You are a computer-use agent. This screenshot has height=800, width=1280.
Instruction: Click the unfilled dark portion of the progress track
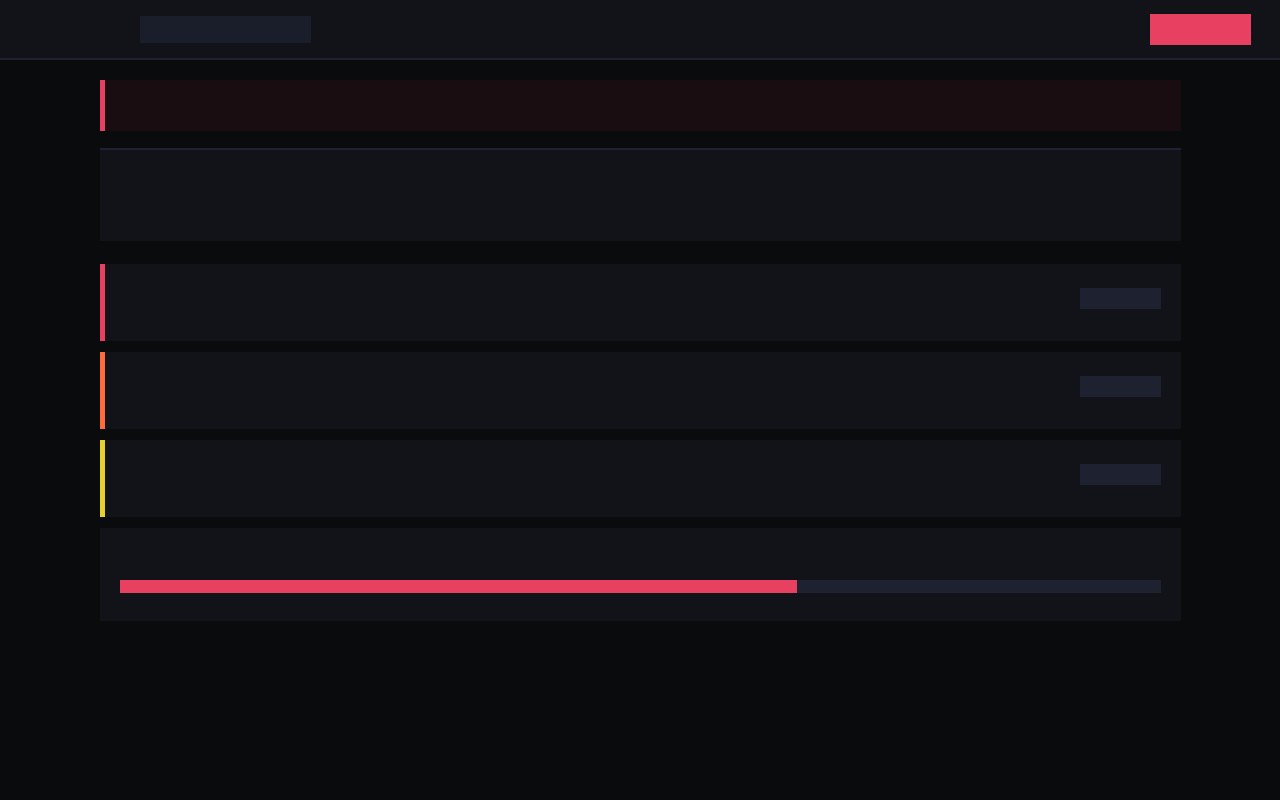point(978,586)
